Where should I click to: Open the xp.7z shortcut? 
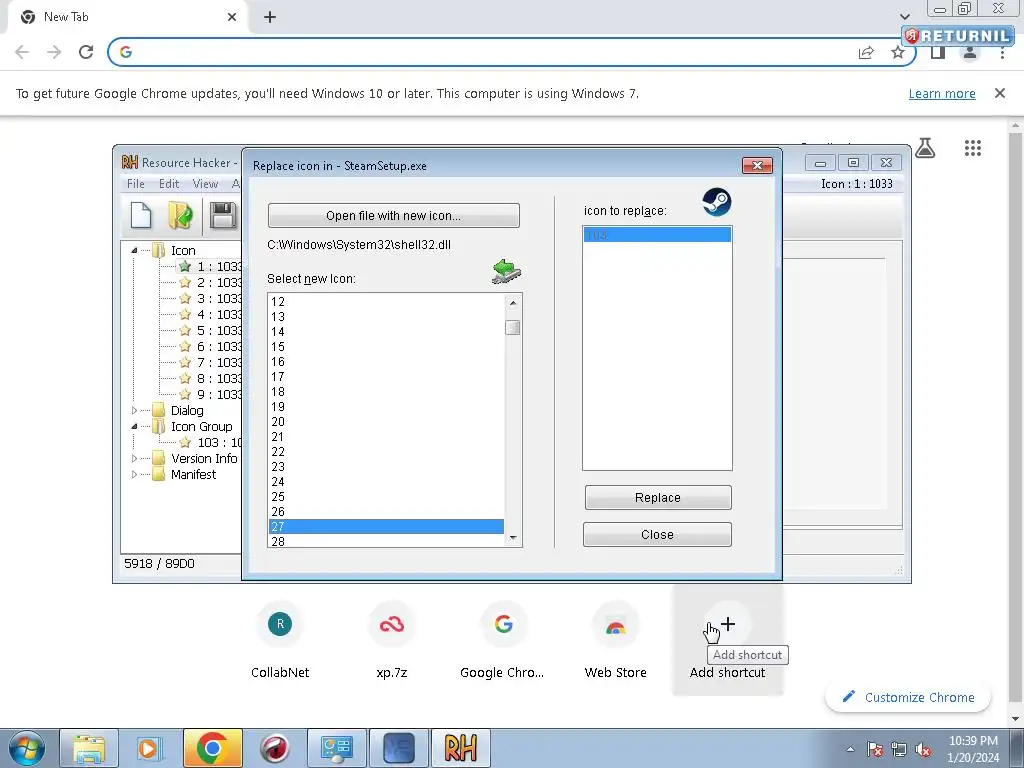[392, 640]
